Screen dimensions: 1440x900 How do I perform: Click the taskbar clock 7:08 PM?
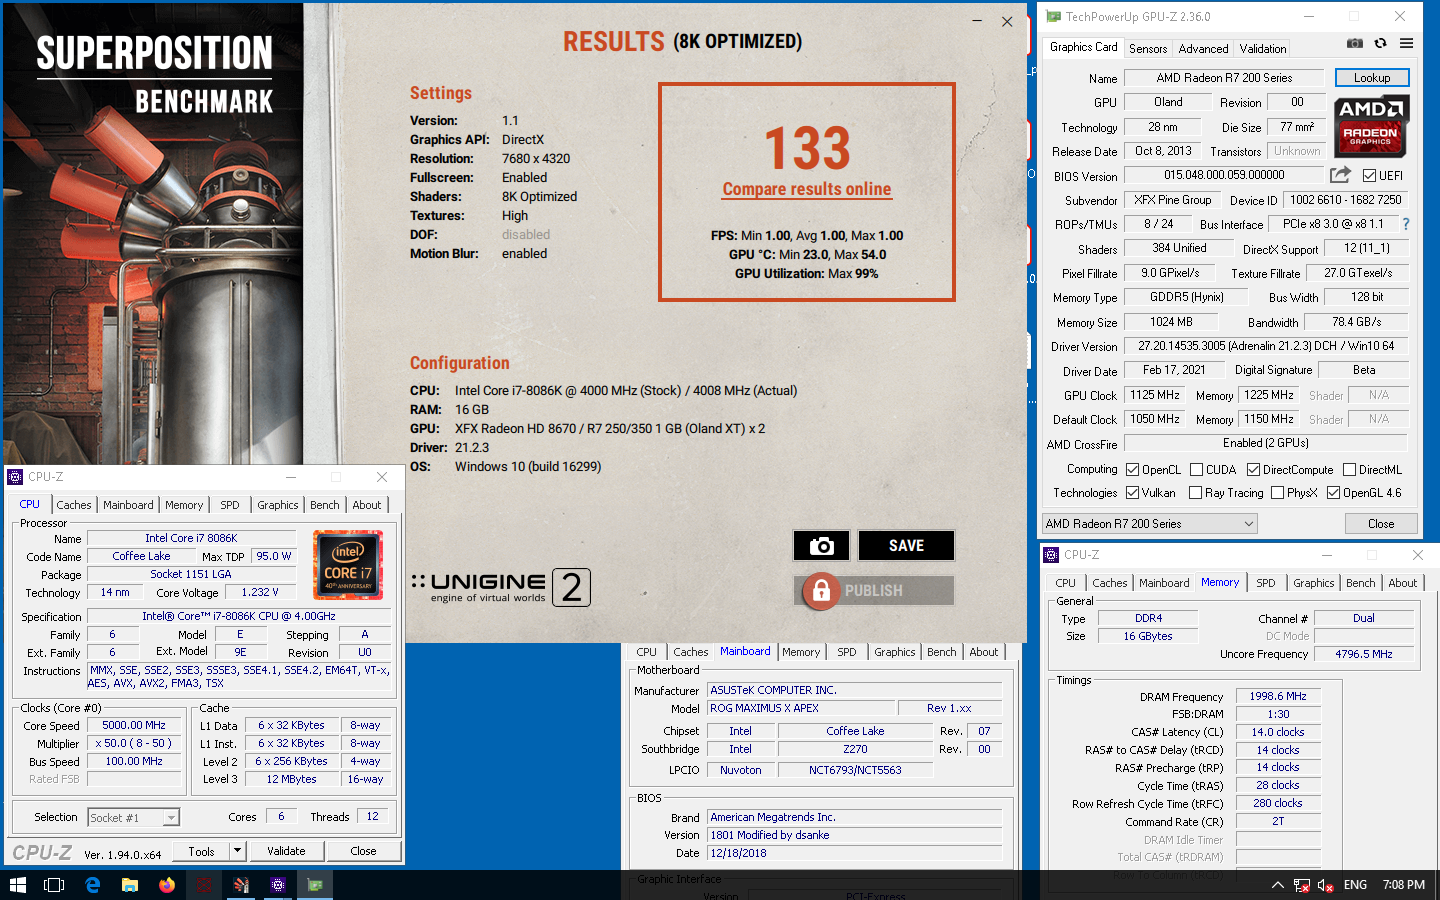1403,885
